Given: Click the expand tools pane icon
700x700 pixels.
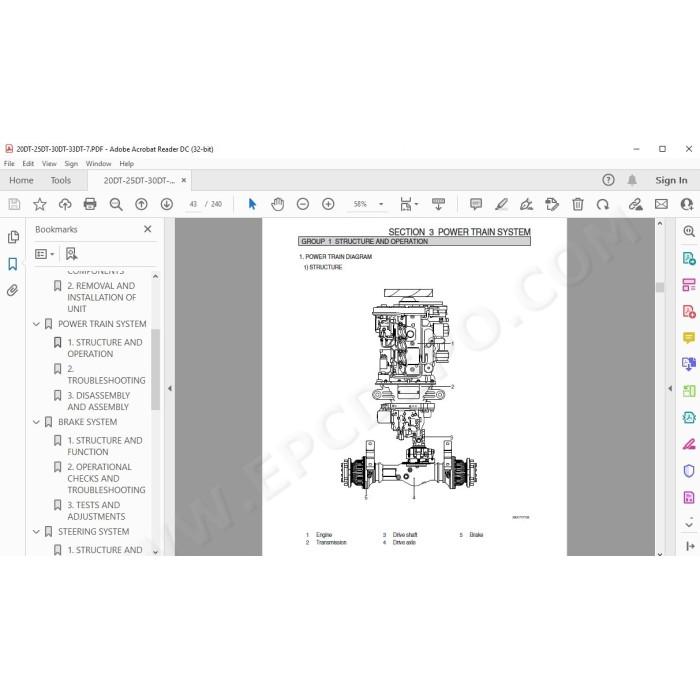Looking at the screenshot, I should [x=690, y=546].
